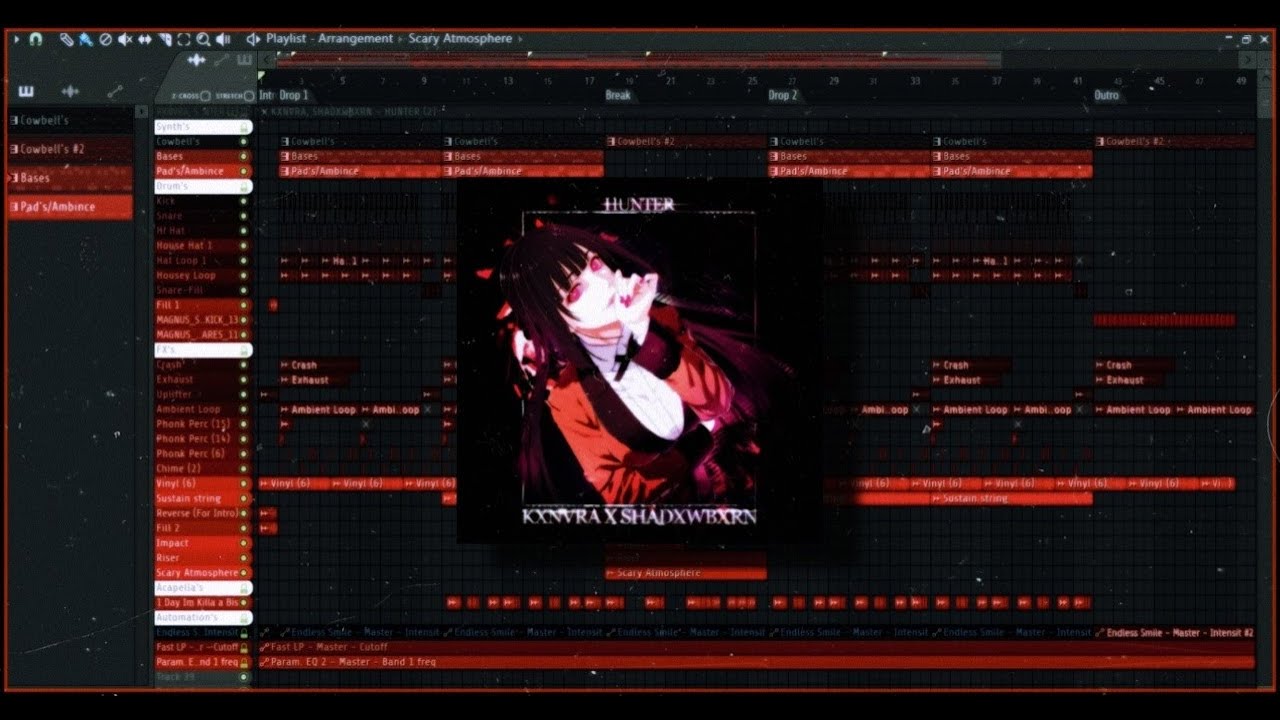Click the playlist scroll-left arrow button
Image resolution: width=1280 pixels, height=720 pixels.
[266, 60]
